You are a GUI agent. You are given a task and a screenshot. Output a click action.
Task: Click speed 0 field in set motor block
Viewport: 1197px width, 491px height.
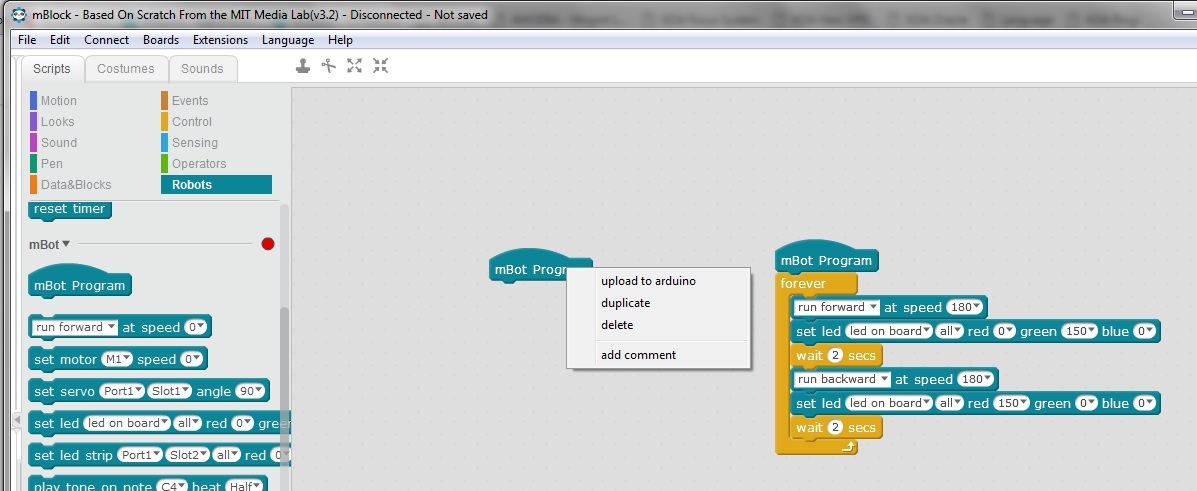click(x=194, y=359)
